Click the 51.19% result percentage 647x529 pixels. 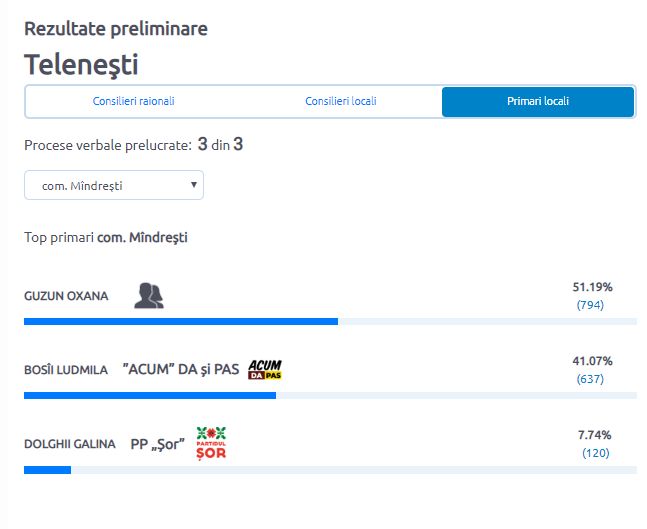592,287
